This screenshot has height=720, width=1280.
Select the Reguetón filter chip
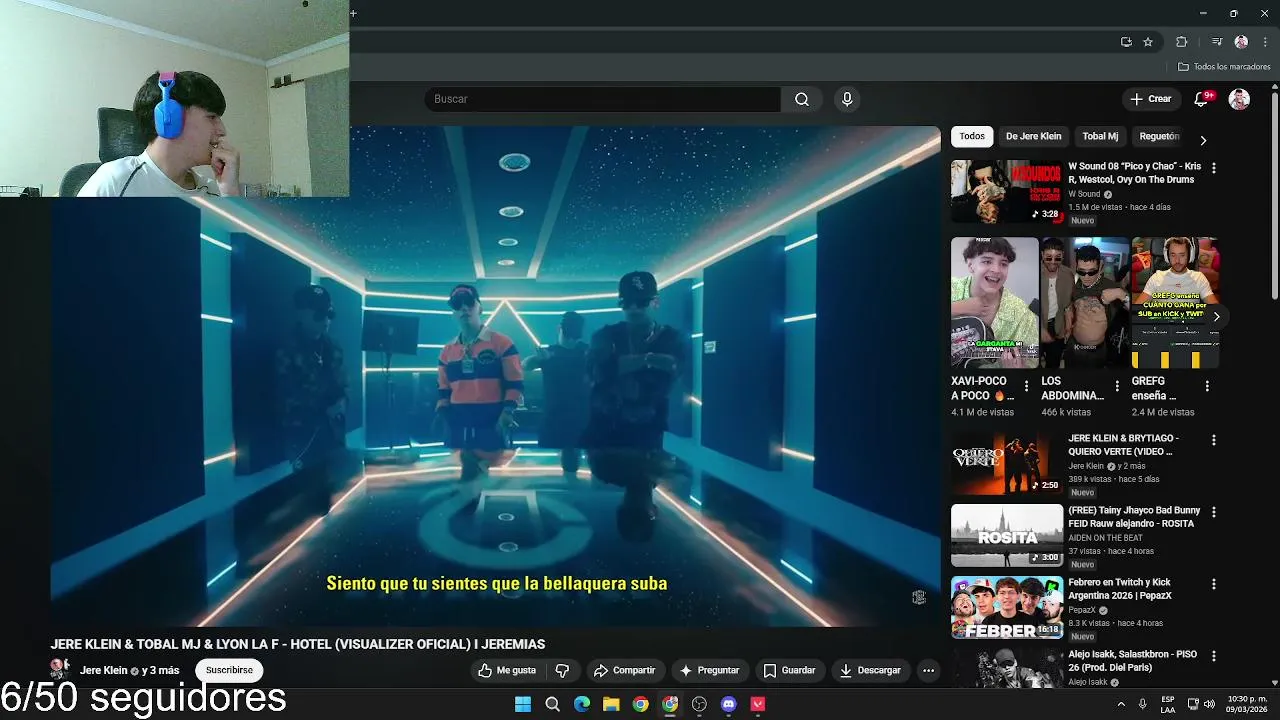(1159, 136)
